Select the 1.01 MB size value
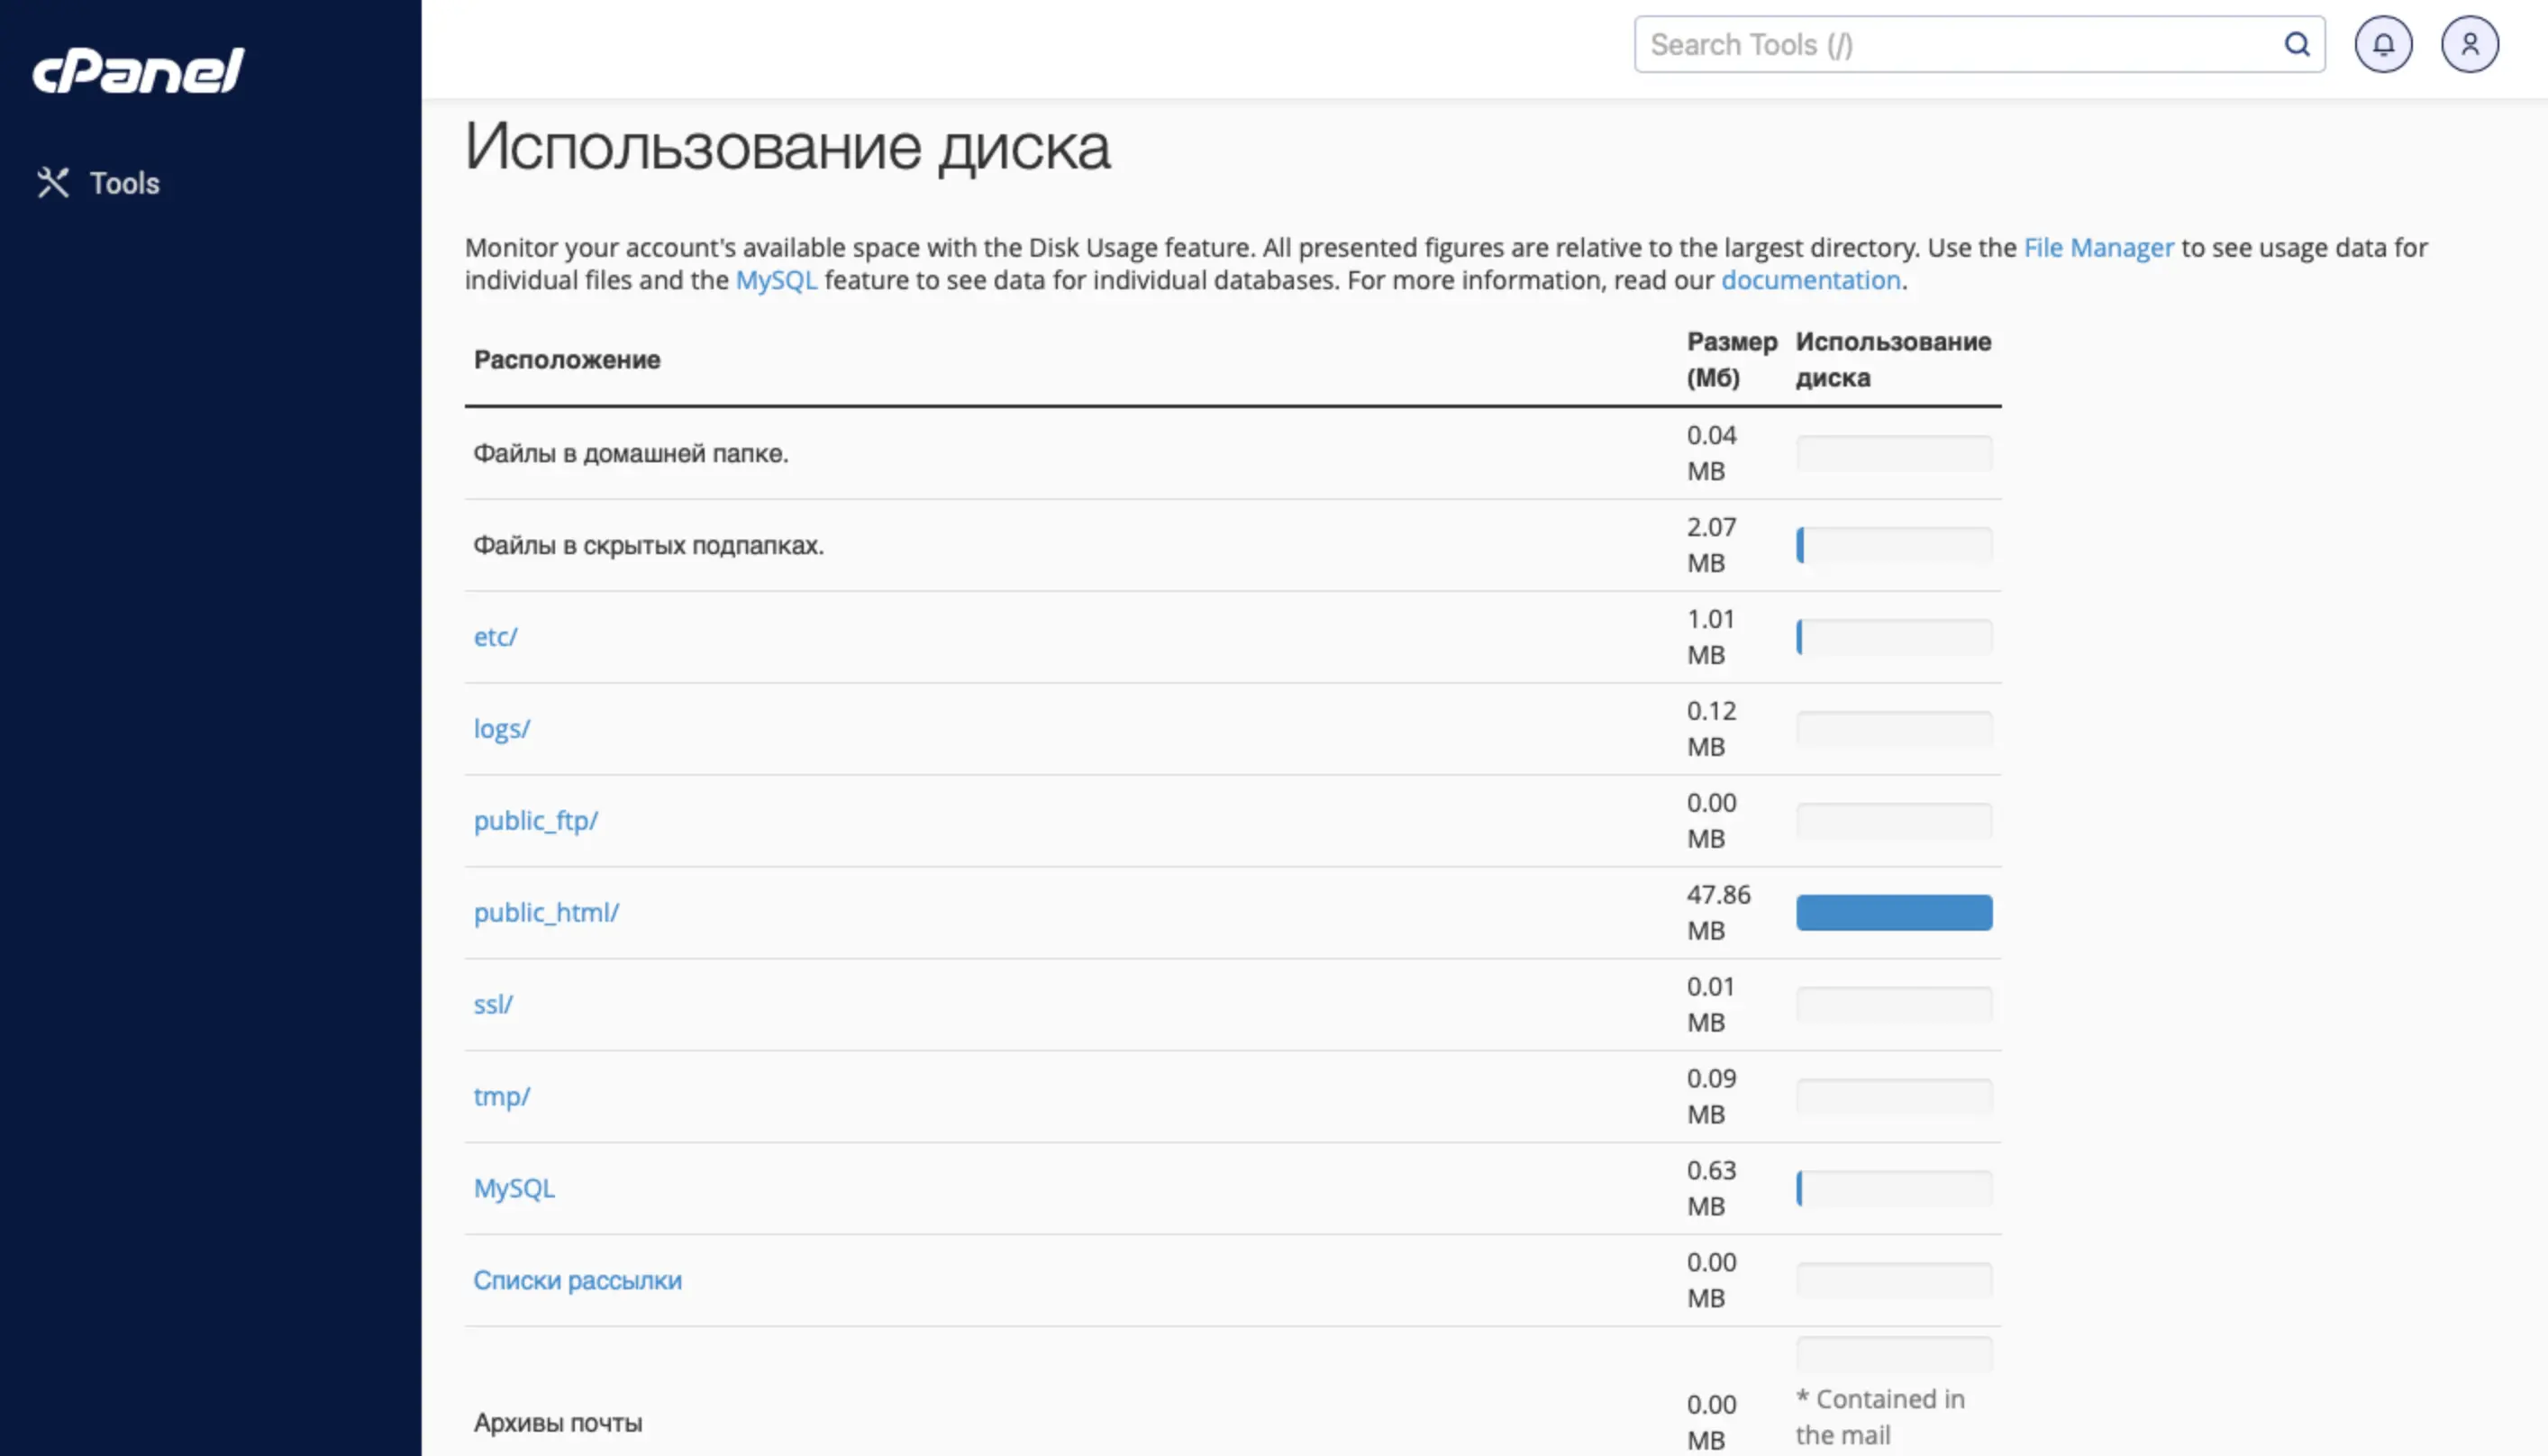The image size is (2548, 1456). (1710, 637)
